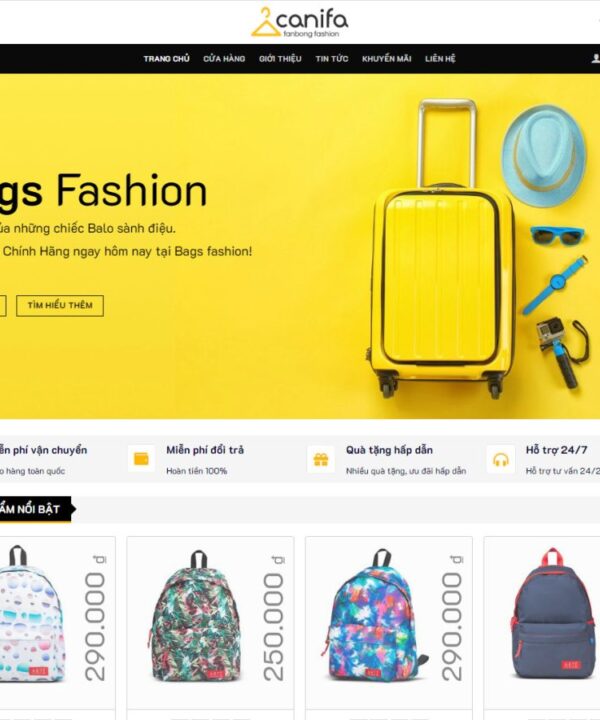Select KHUYẾN MÃI in navigation bar
The image size is (600, 720).
[387, 59]
